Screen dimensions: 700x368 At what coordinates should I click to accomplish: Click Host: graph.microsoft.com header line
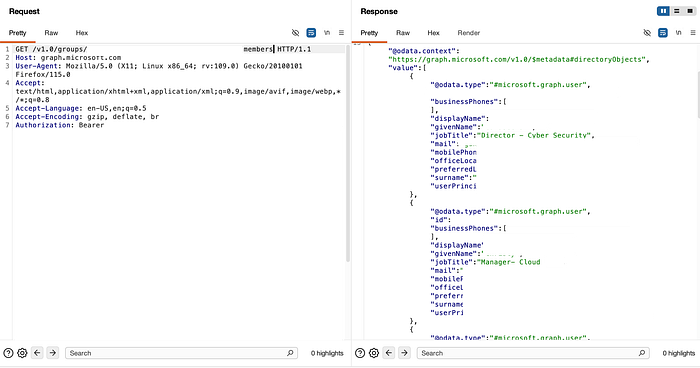click(68, 58)
